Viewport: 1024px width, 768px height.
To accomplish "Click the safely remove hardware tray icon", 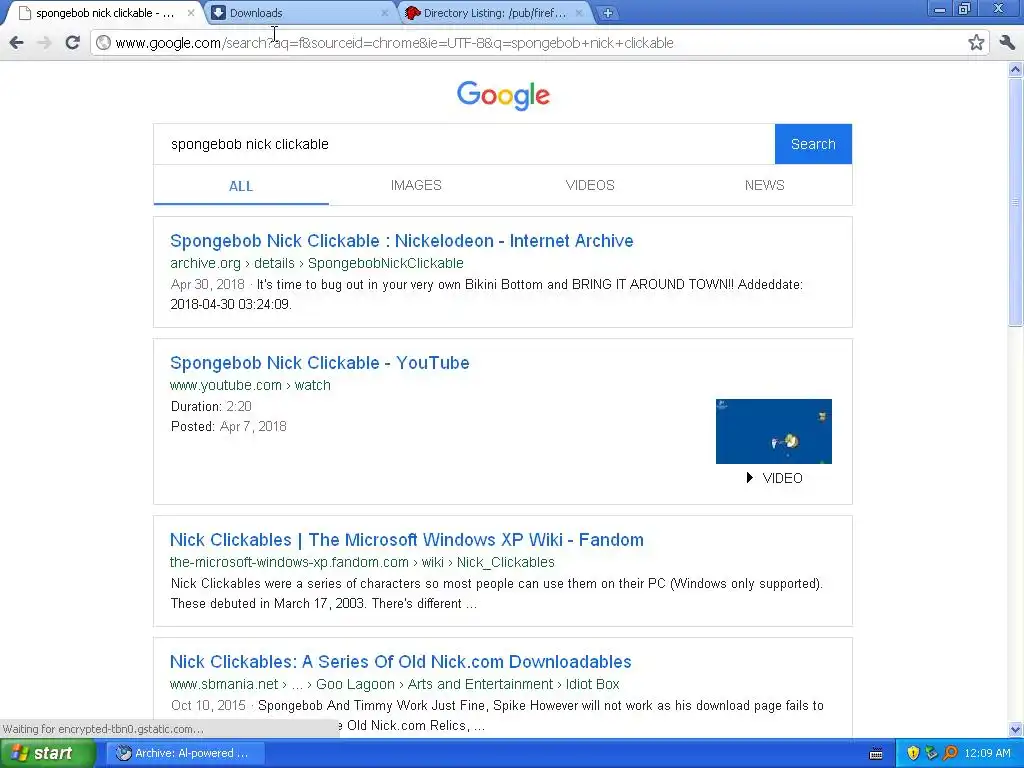I will pos(931,753).
